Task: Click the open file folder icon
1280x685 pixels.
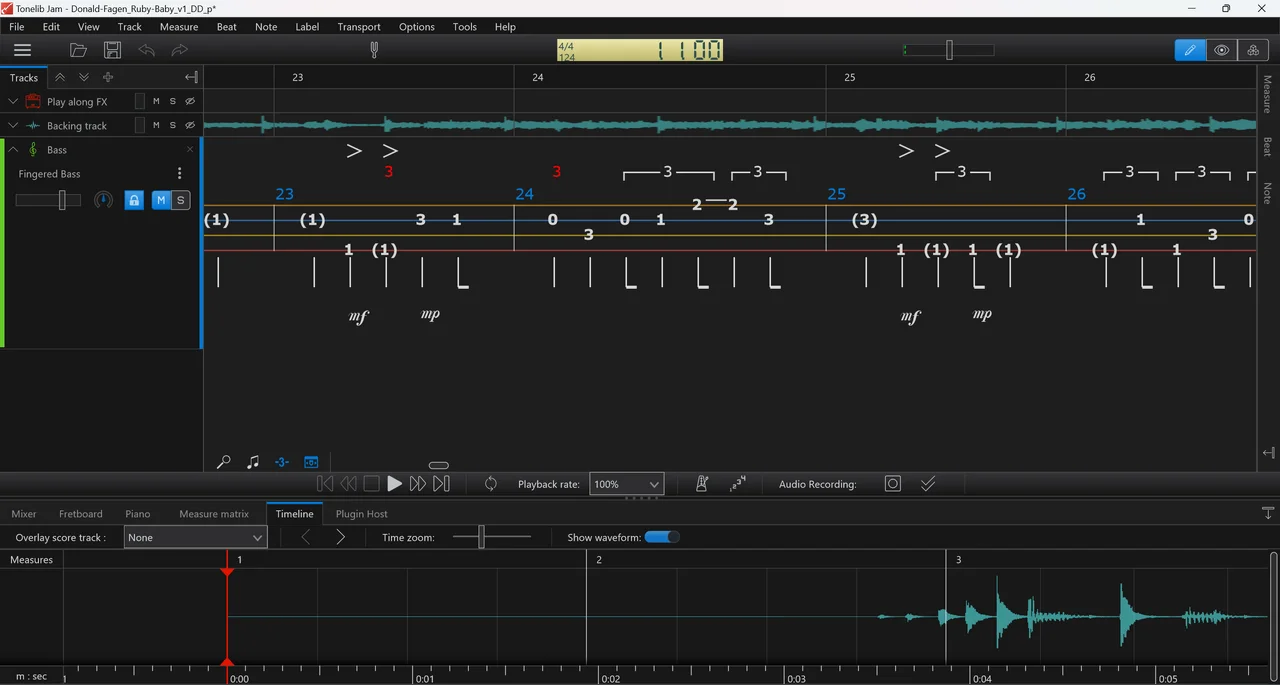Action: point(78,50)
